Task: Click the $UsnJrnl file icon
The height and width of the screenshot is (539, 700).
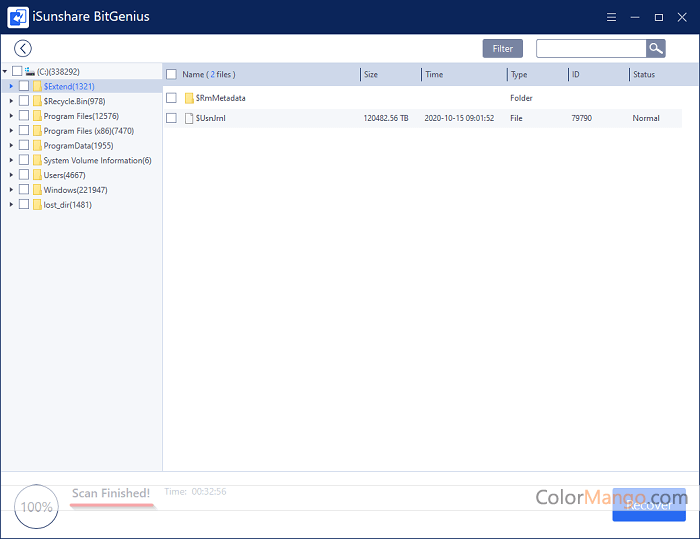Action: click(x=188, y=118)
